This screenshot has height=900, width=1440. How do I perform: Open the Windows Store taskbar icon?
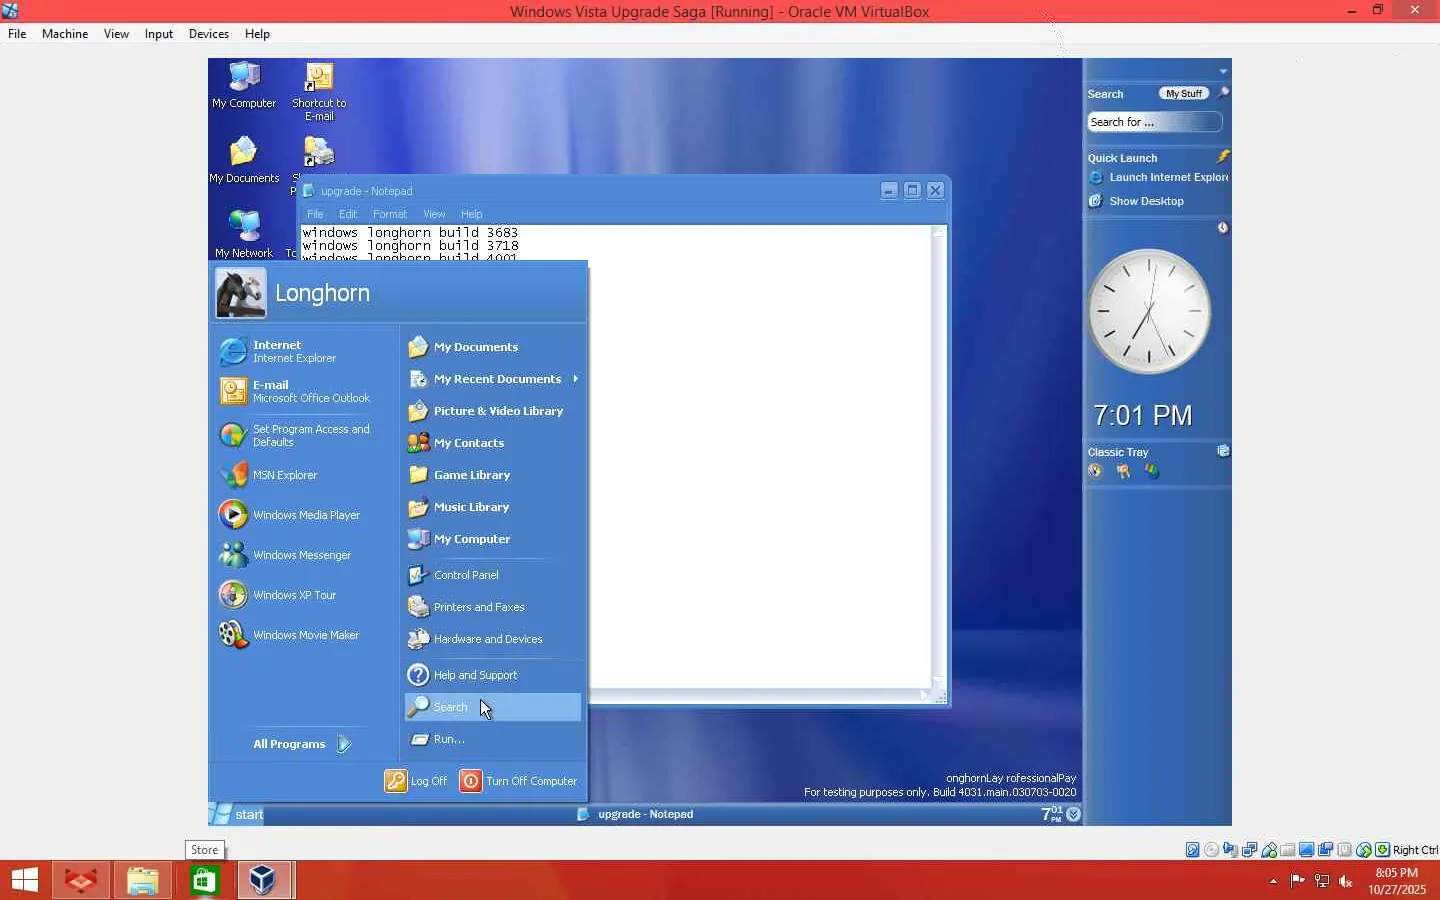[x=204, y=881]
